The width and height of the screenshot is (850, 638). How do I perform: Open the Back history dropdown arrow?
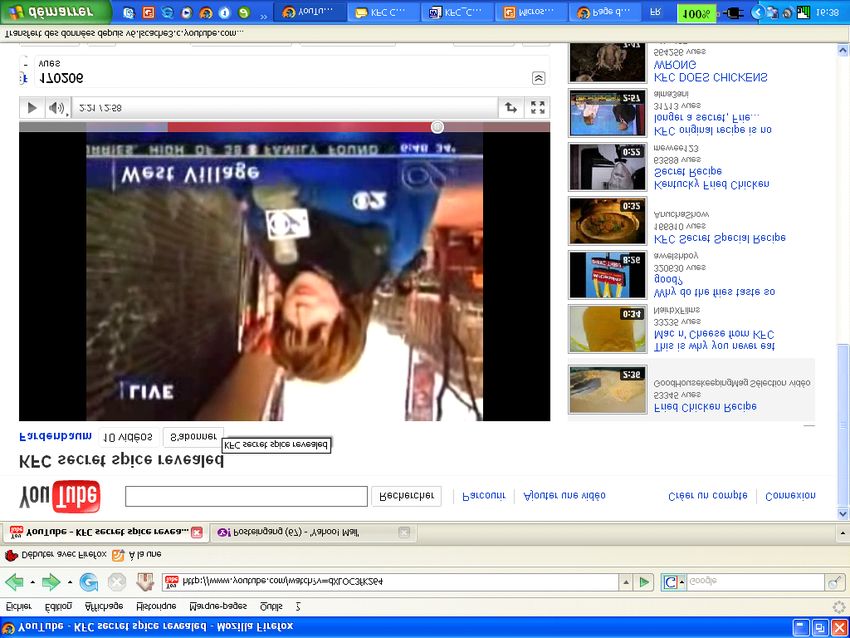tap(33, 583)
